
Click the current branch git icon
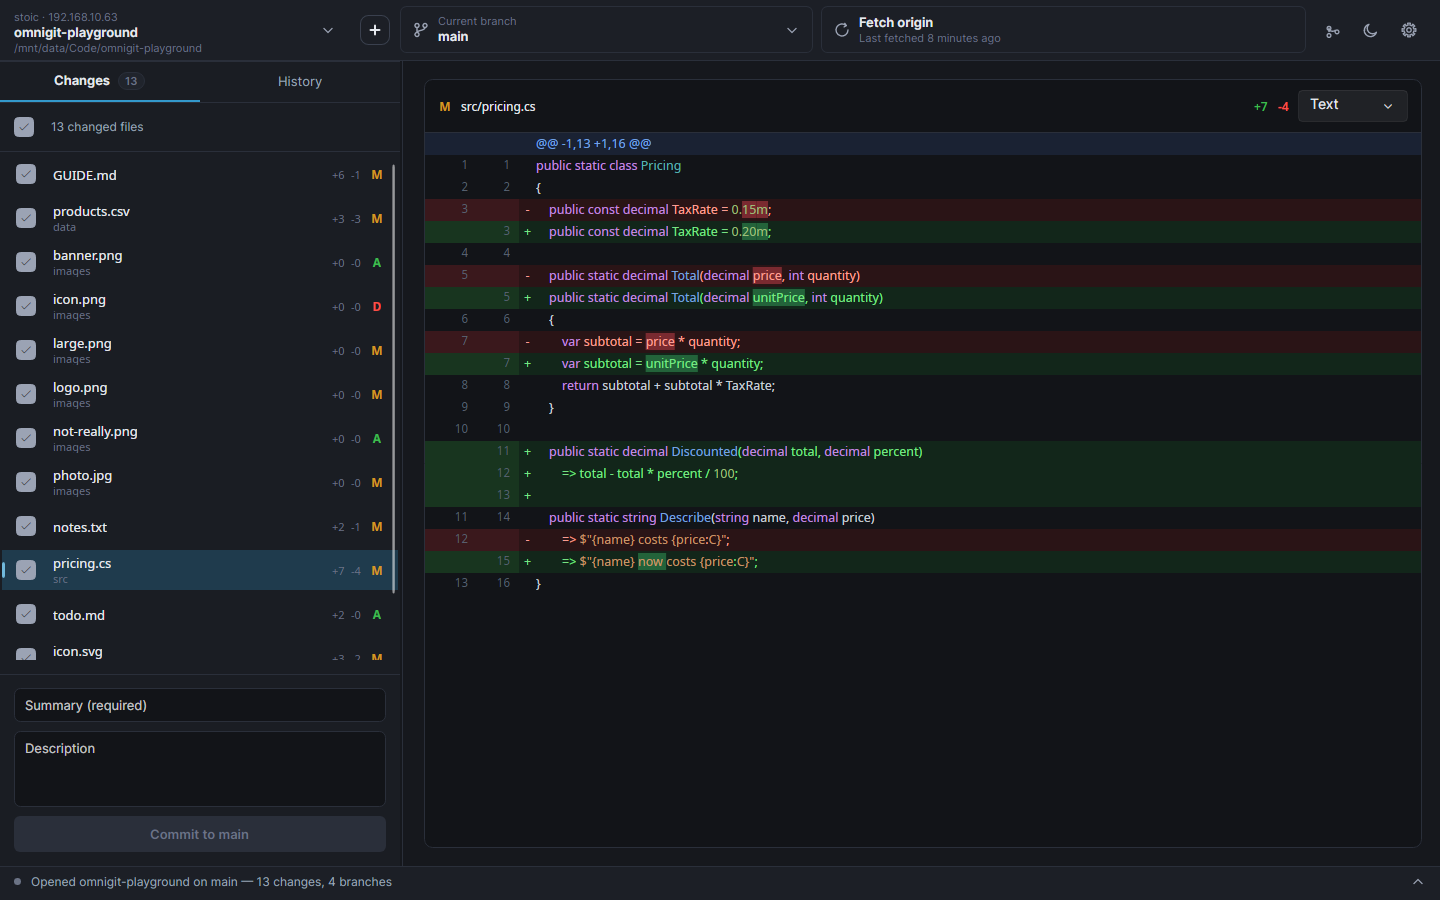[421, 30]
